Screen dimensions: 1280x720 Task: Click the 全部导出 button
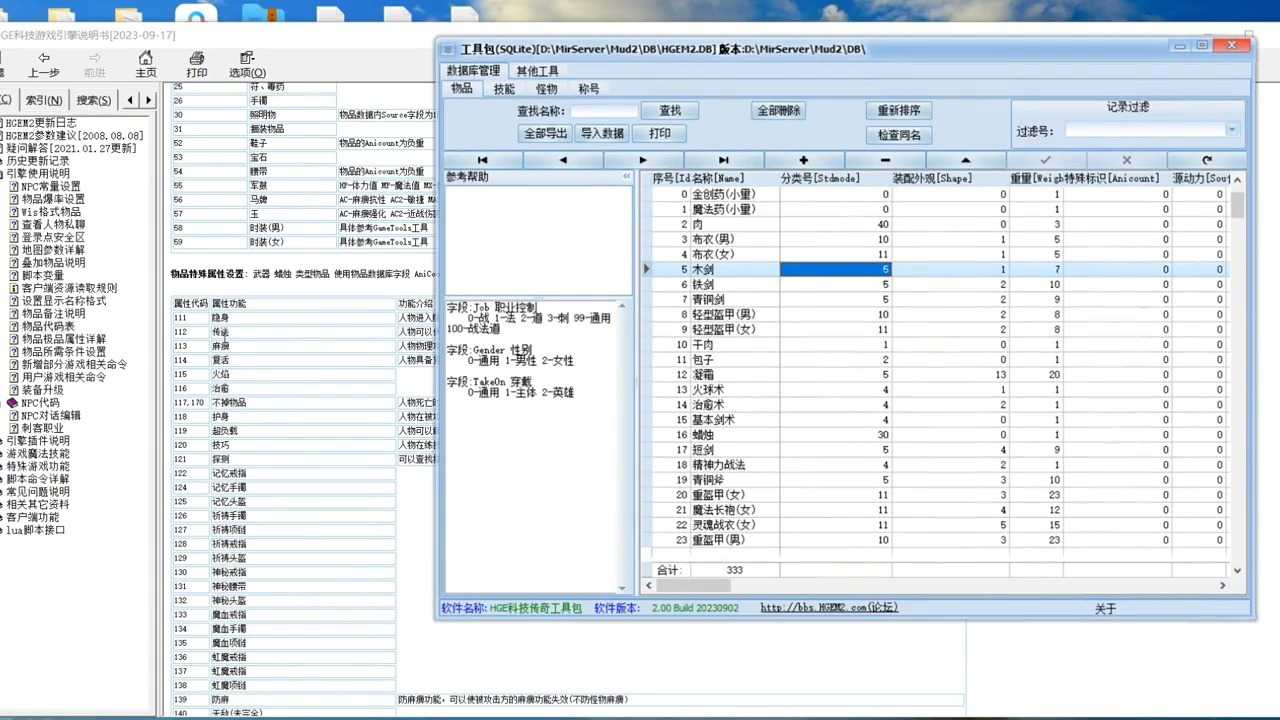pyautogui.click(x=546, y=133)
